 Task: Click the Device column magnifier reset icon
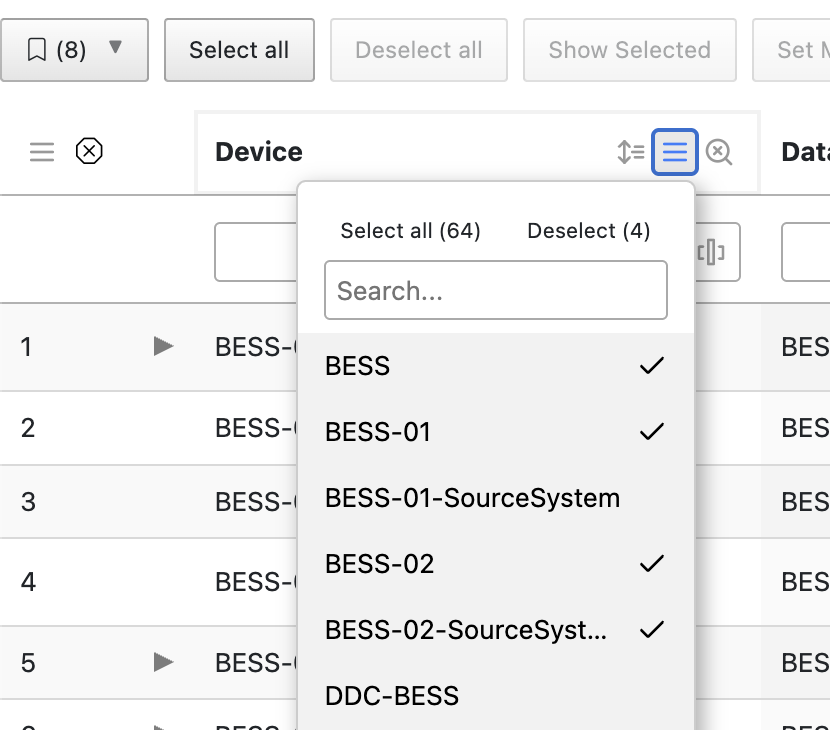pyautogui.click(x=719, y=152)
